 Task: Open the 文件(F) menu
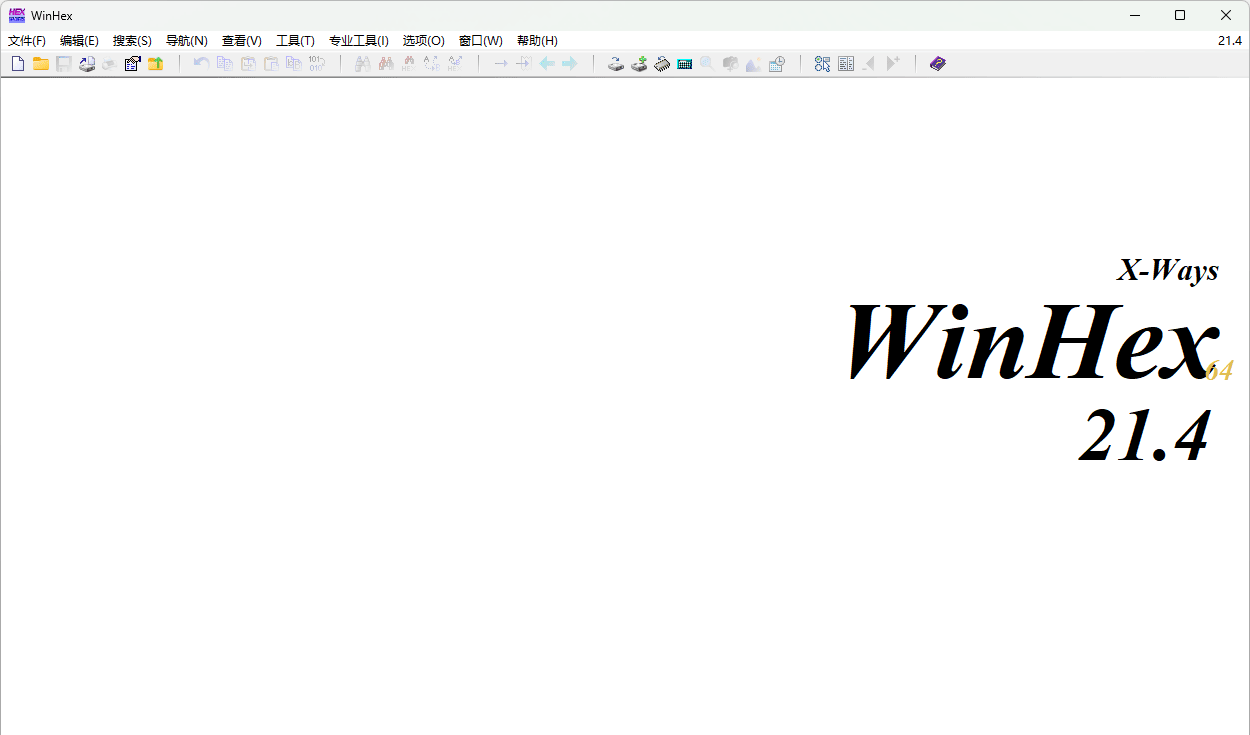pyautogui.click(x=27, y=41)
